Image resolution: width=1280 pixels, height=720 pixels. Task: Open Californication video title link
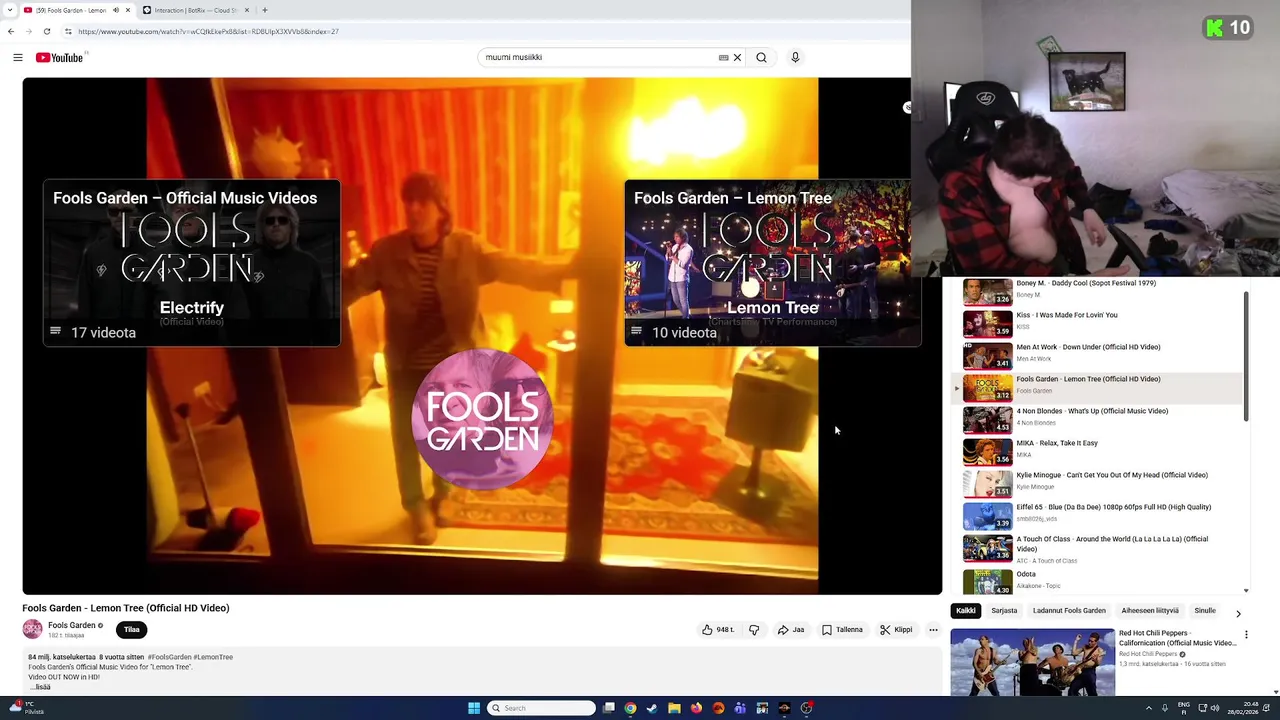(x=1177, y=638)
